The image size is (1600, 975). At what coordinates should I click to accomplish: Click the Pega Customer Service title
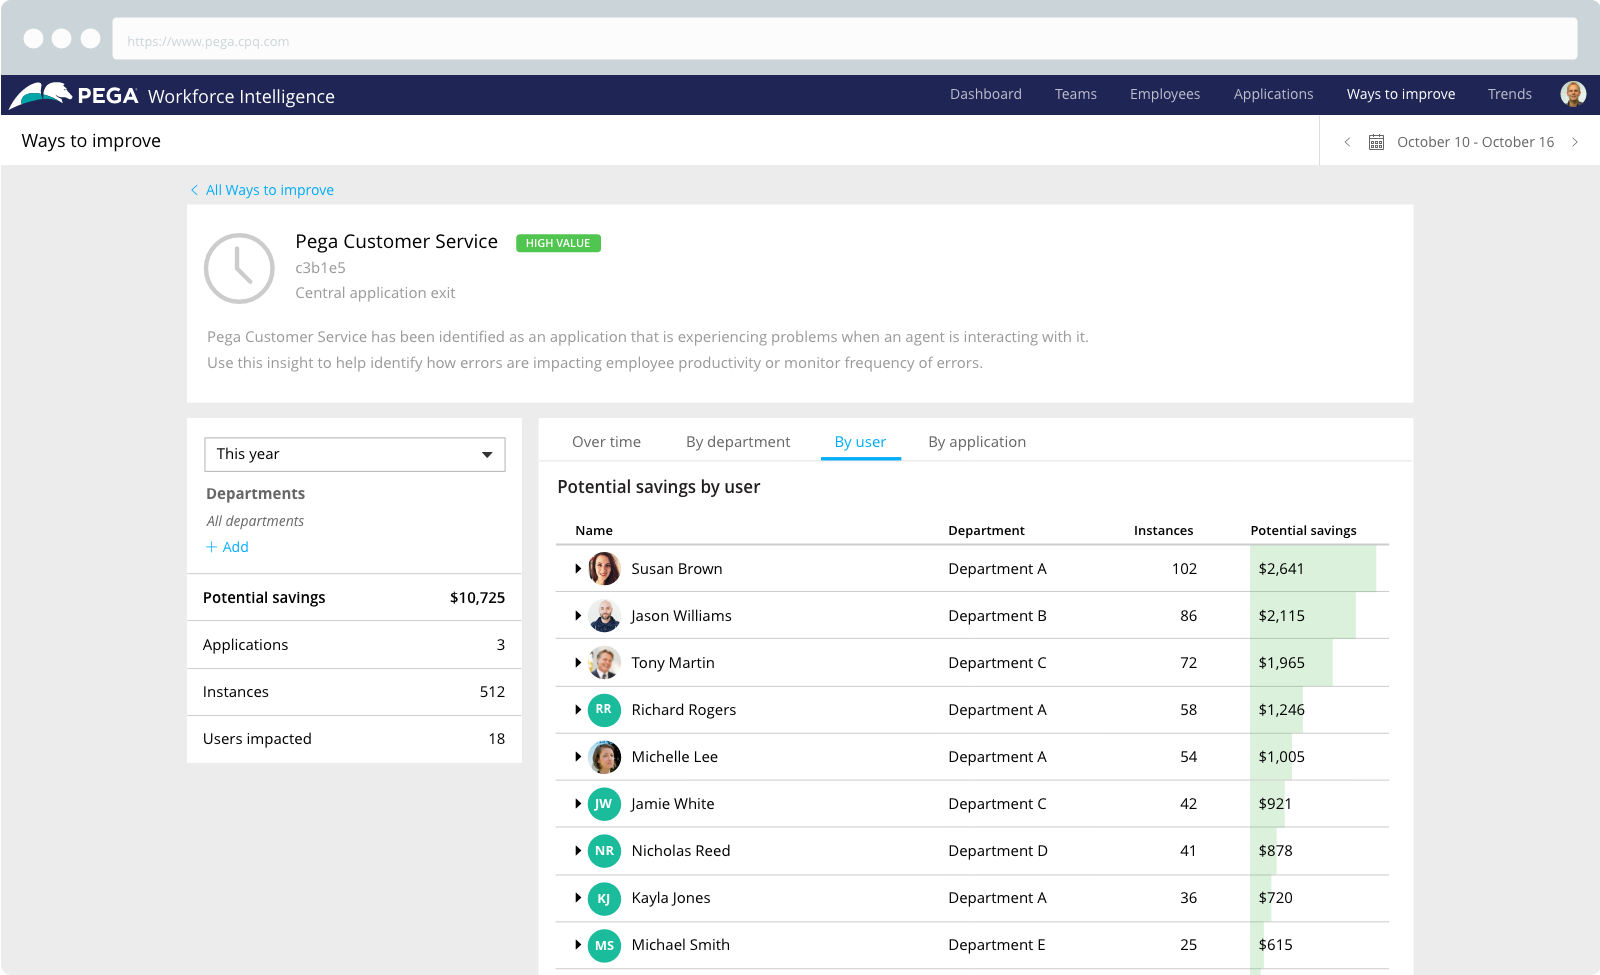pos(396,242)
